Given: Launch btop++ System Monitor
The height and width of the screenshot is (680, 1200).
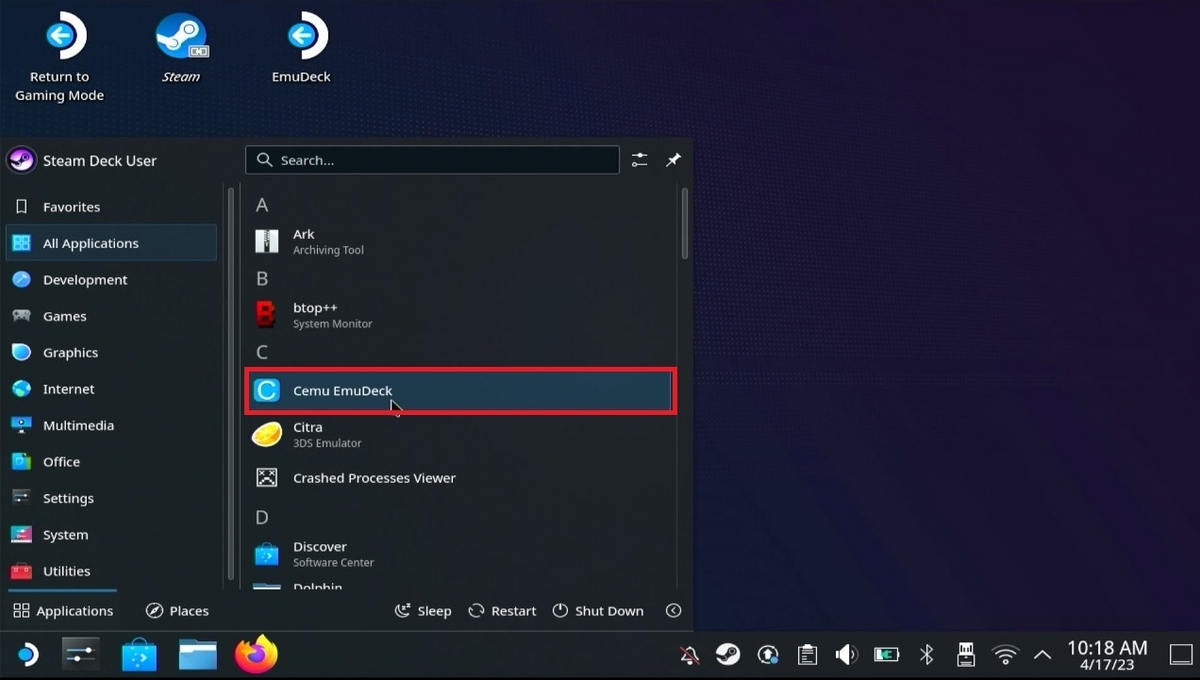Looking at the screenshot, I should (x=460, y=315).
